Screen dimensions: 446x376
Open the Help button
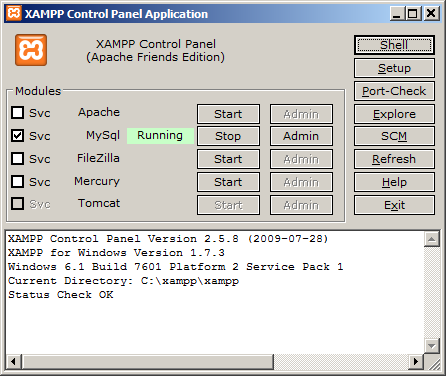tap(394, 182)
